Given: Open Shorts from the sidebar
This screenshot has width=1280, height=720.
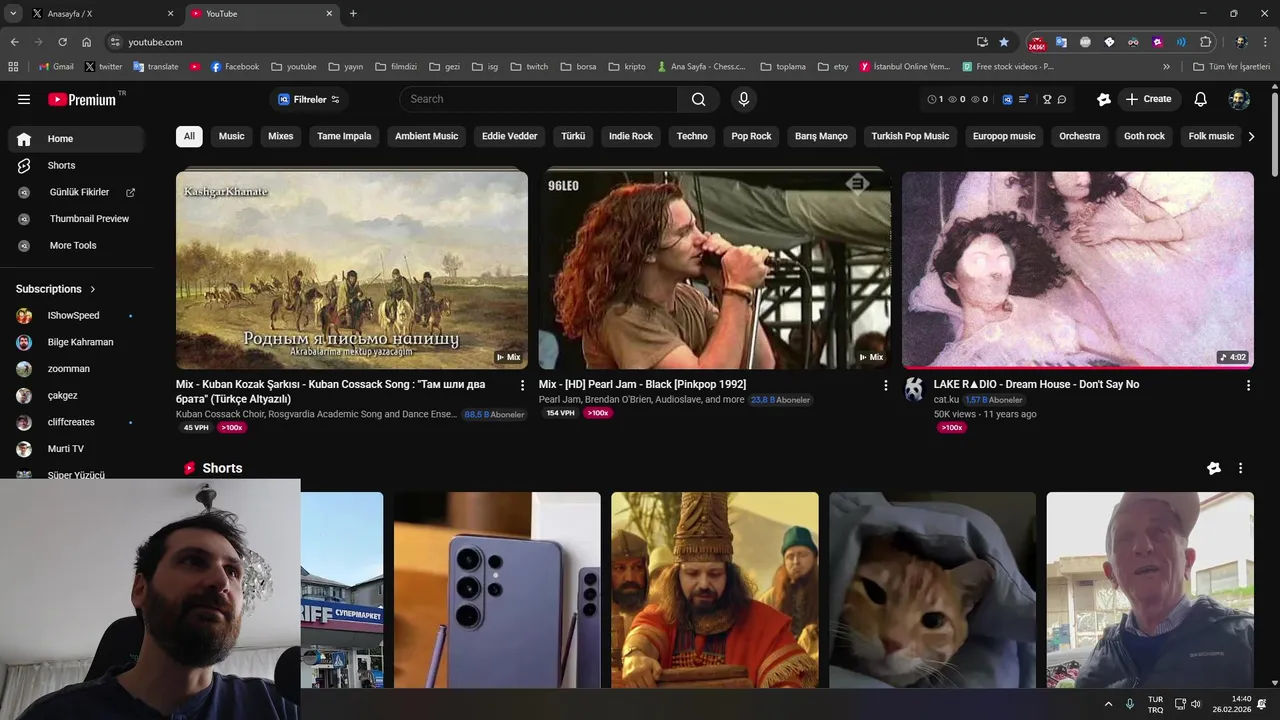Looking at the screenshot, I should coord(76,165).
